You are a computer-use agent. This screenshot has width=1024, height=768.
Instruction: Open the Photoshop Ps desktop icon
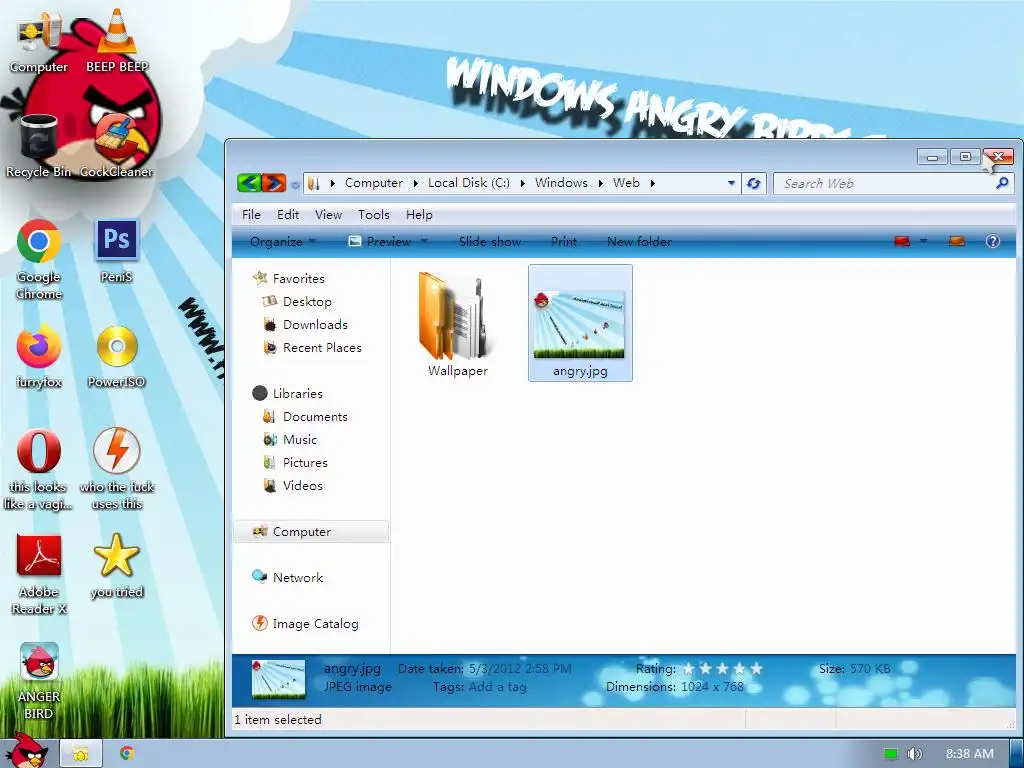coord(117,251)
